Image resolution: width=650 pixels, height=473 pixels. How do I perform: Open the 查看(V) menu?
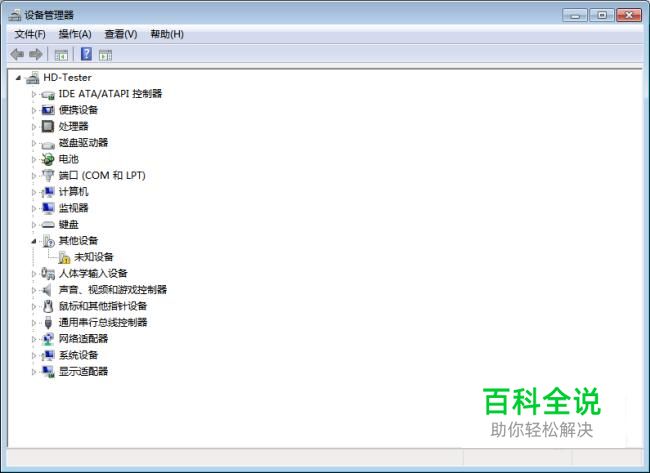[121, 34]
